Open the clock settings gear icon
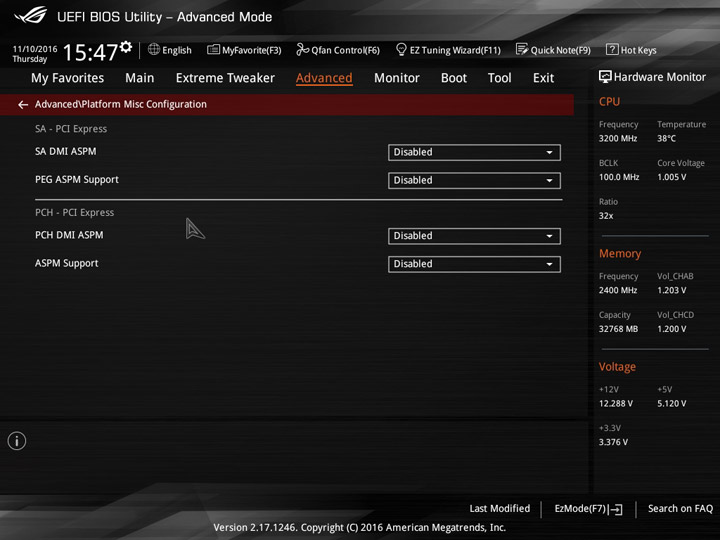The height and width of the screenshot is (540, 720). tap(126, 47)
